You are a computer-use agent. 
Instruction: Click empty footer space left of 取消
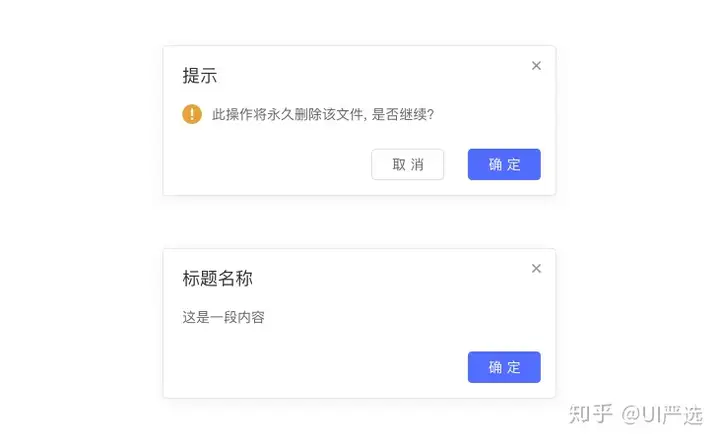(x=270, y=165)
